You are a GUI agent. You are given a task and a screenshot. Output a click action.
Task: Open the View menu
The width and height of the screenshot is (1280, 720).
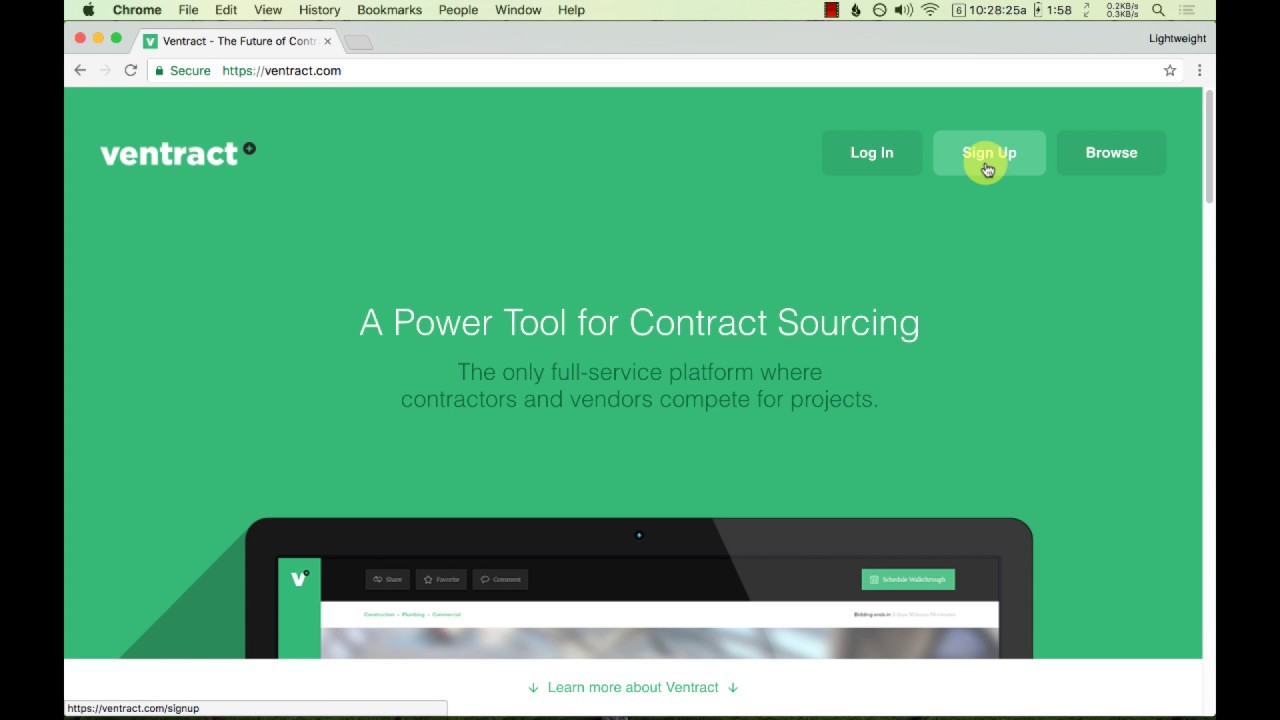(268, 10)
